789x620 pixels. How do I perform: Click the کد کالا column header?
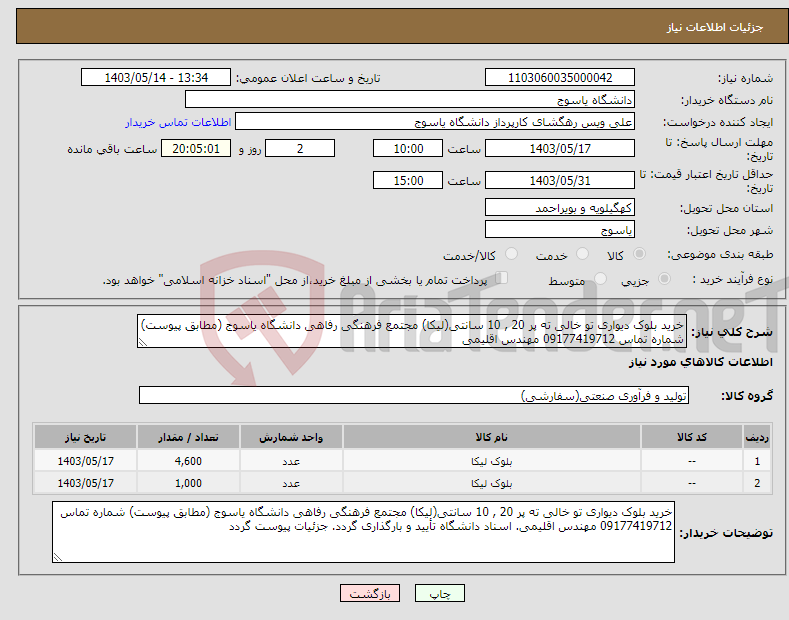click(691, 437)
